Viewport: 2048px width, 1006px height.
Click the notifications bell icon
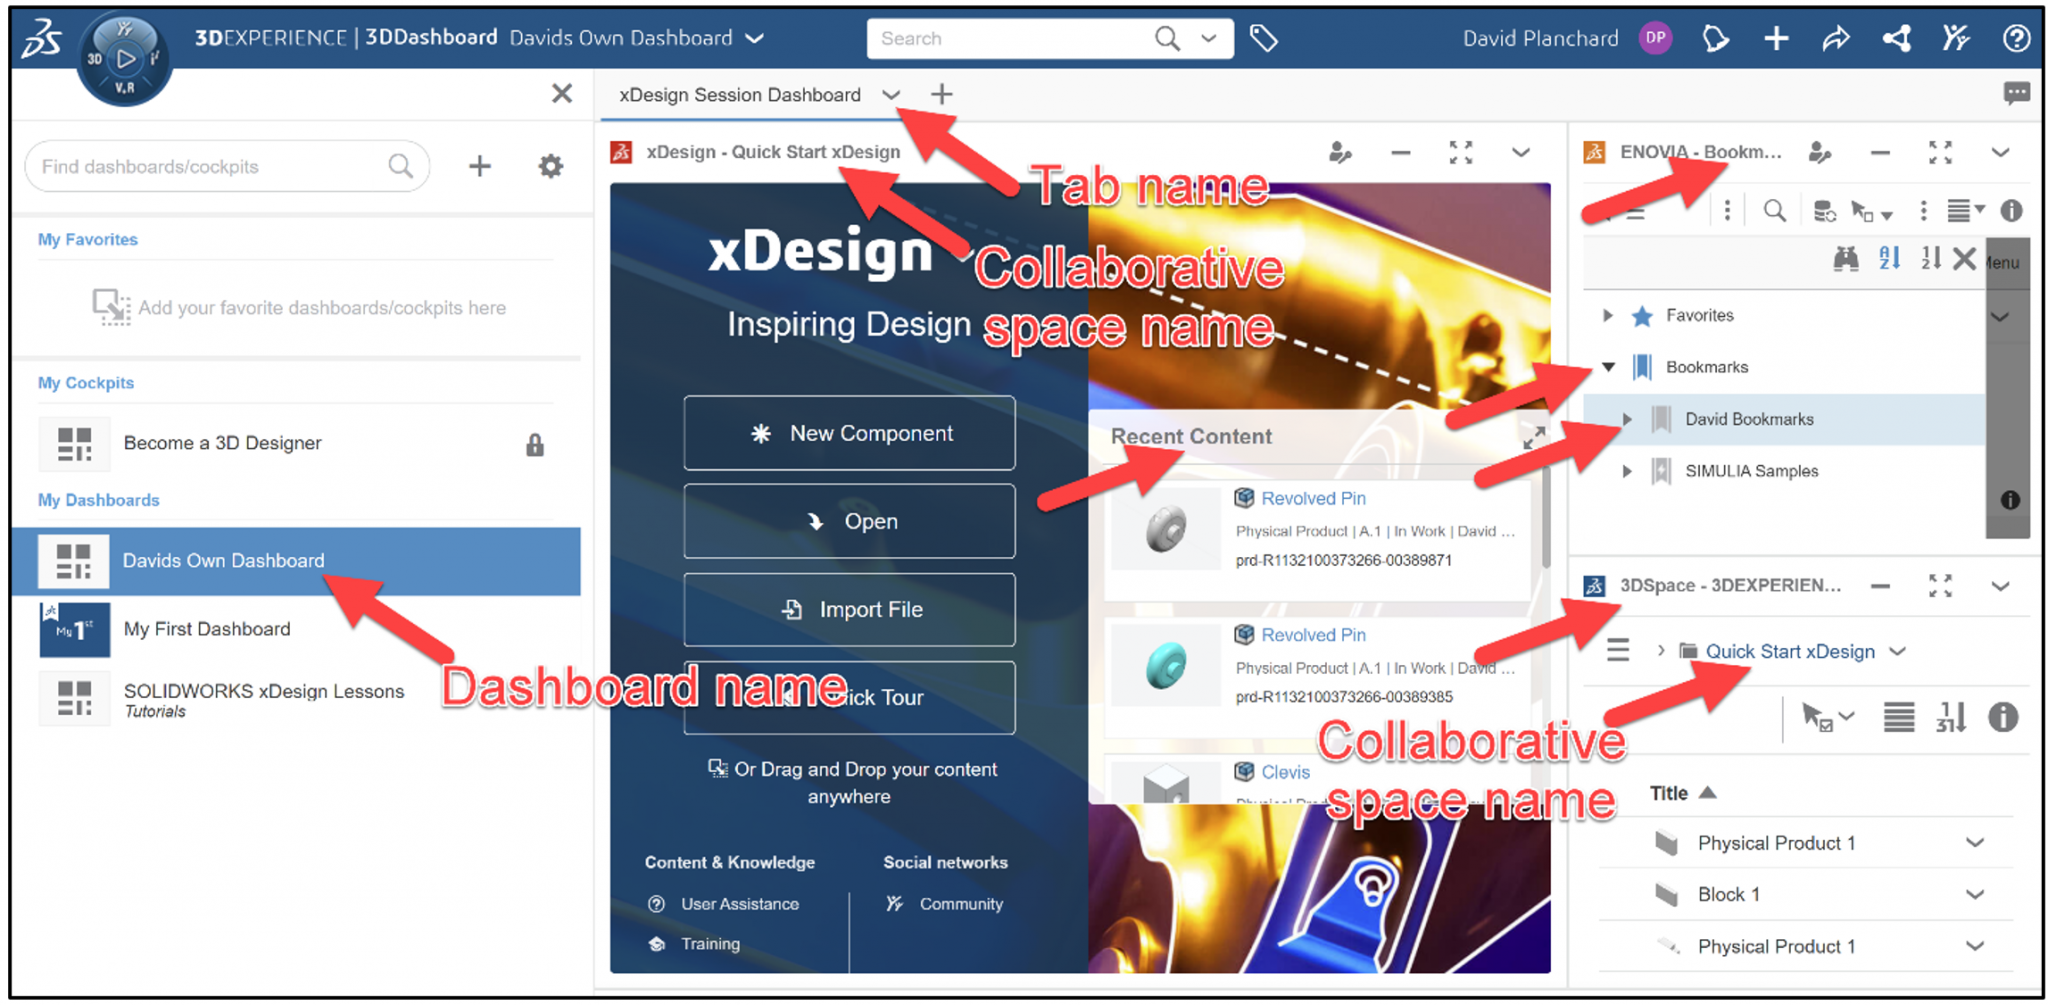pyautogui.click(x=1714, y=38)
